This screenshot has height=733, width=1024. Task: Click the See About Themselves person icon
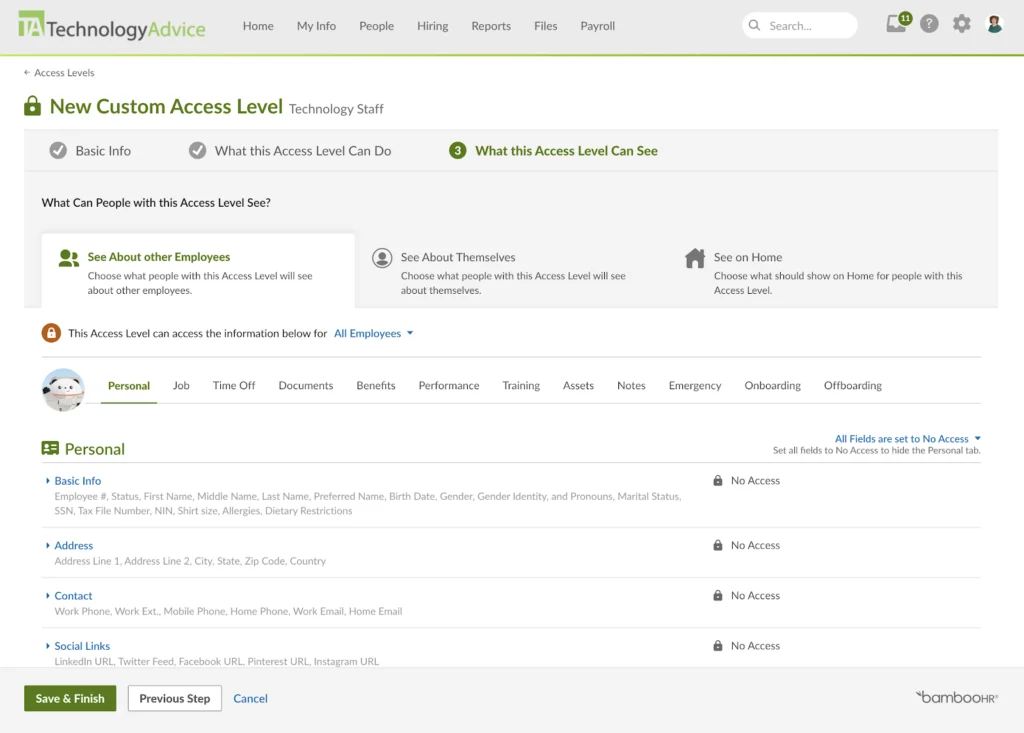(x=382, y=258)
